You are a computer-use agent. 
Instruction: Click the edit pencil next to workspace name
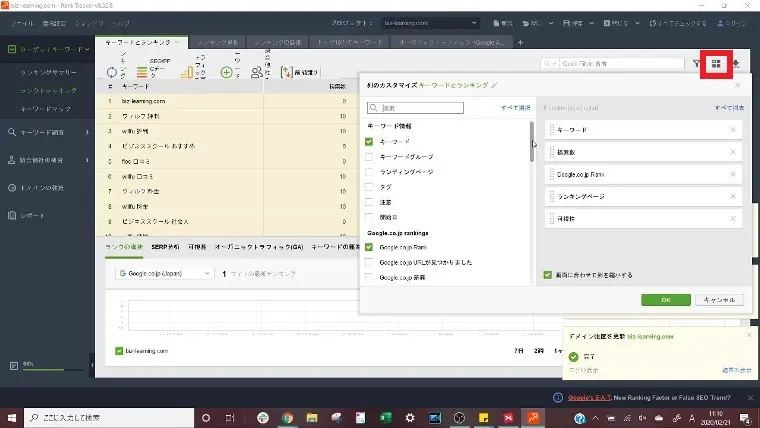tap(493, 87)
